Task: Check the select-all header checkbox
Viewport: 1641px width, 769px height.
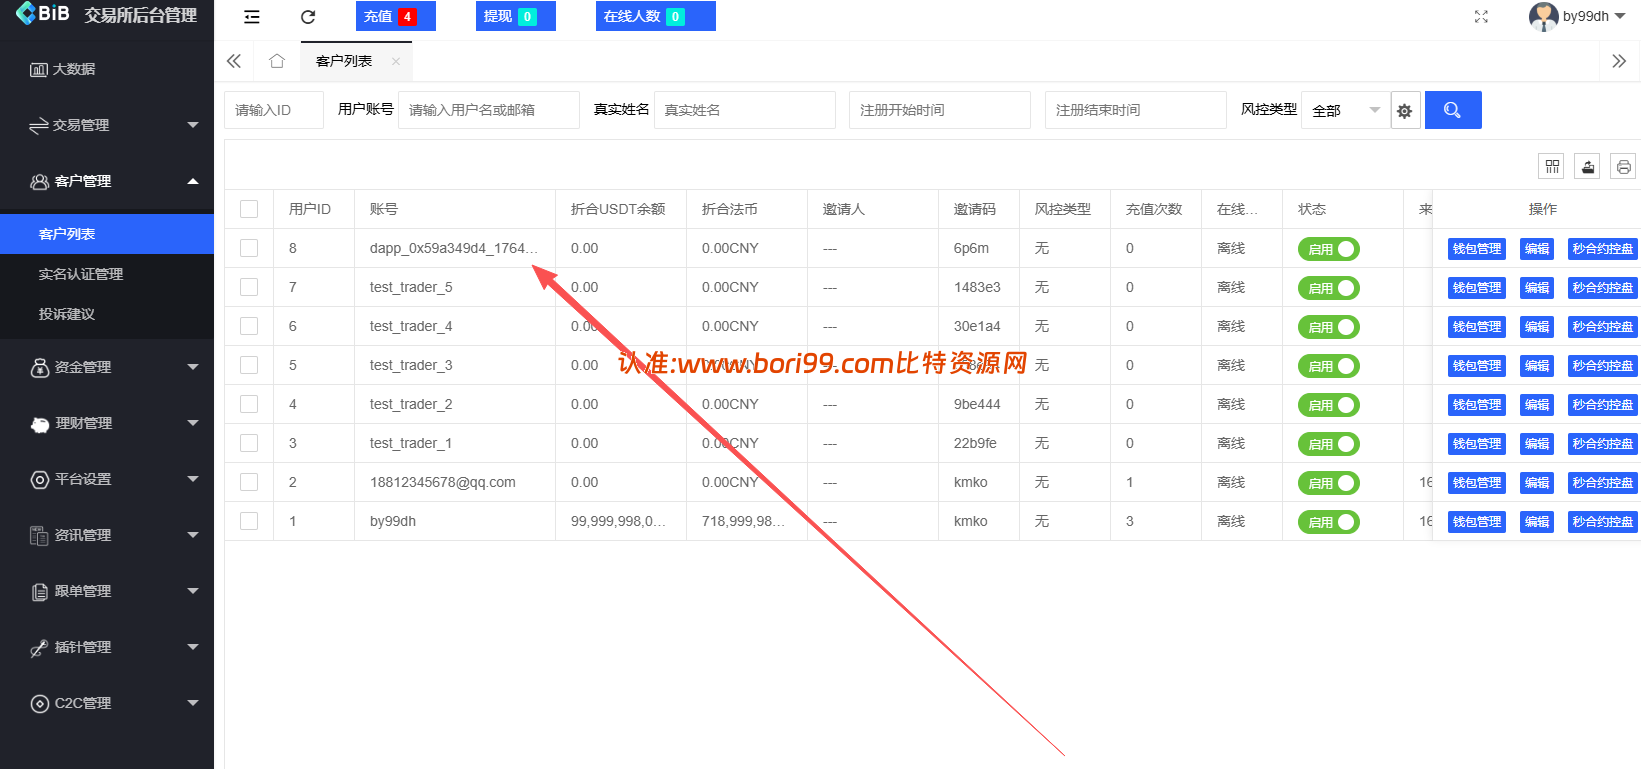Action: [249, 209]
